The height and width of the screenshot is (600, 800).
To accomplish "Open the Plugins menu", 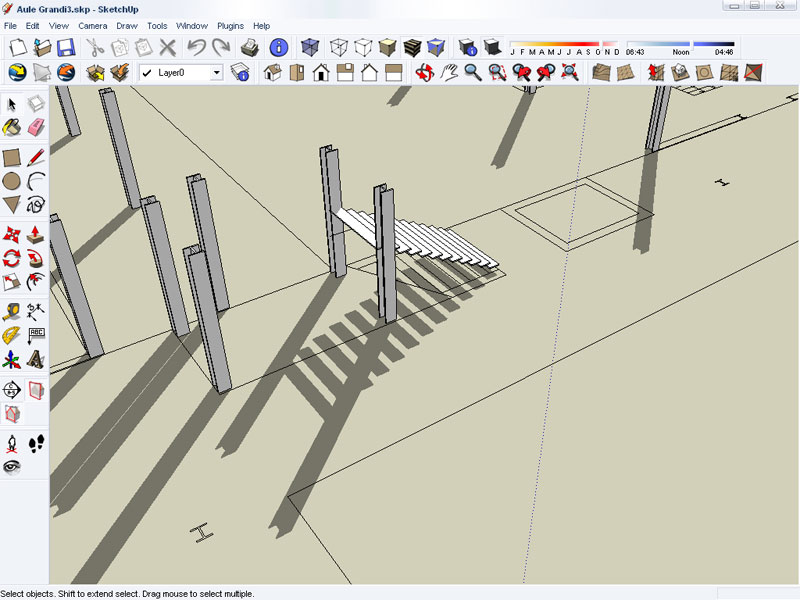I will click(230, 25).
